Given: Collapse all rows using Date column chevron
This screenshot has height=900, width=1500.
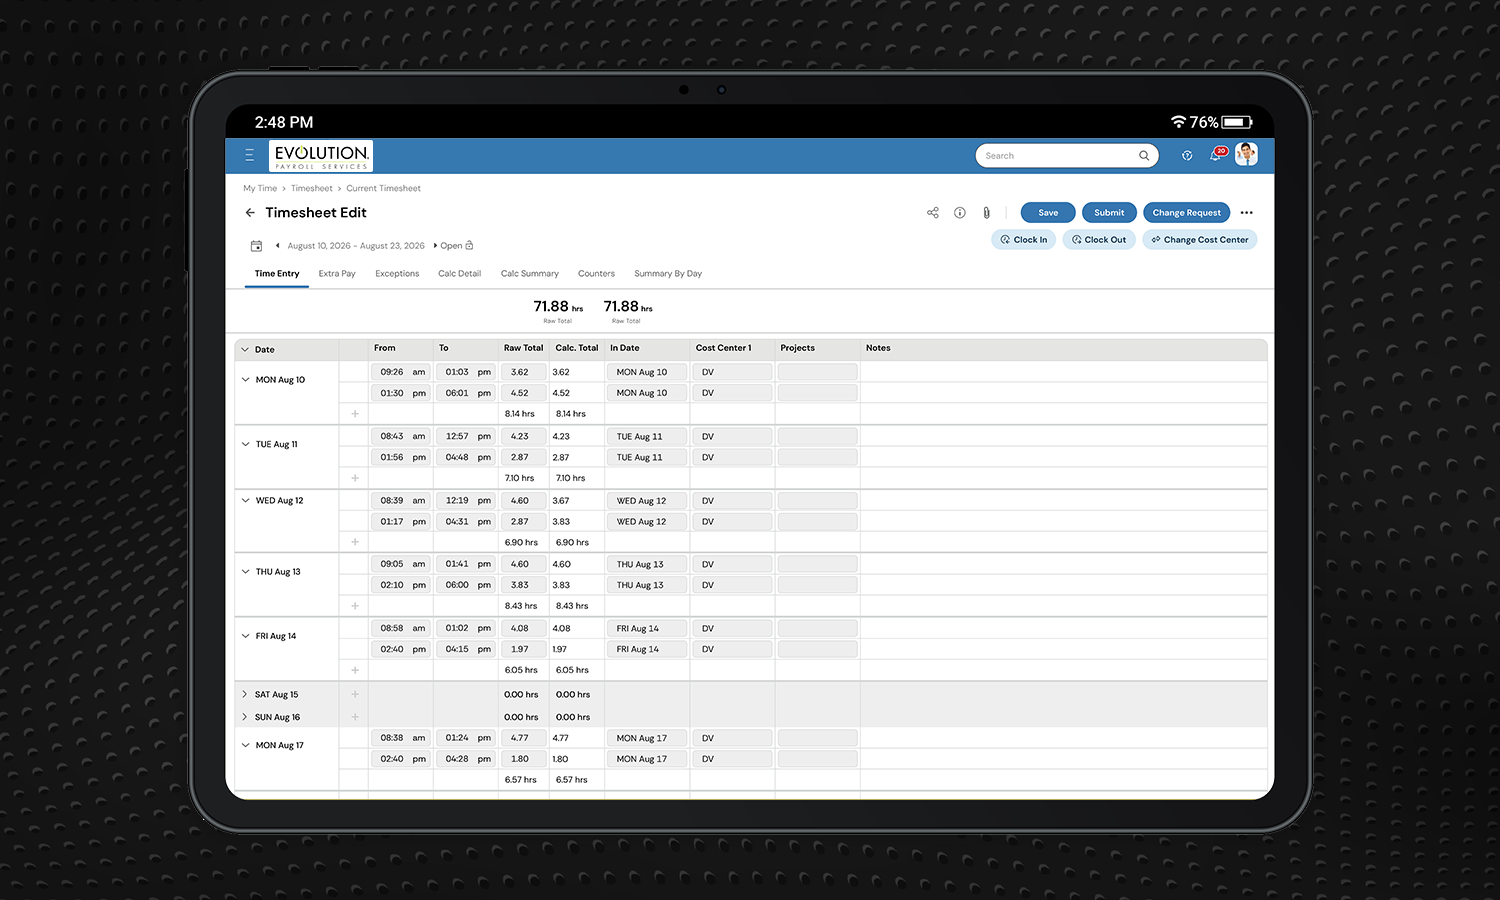Looking at the screenshot, I should [246, 349].
